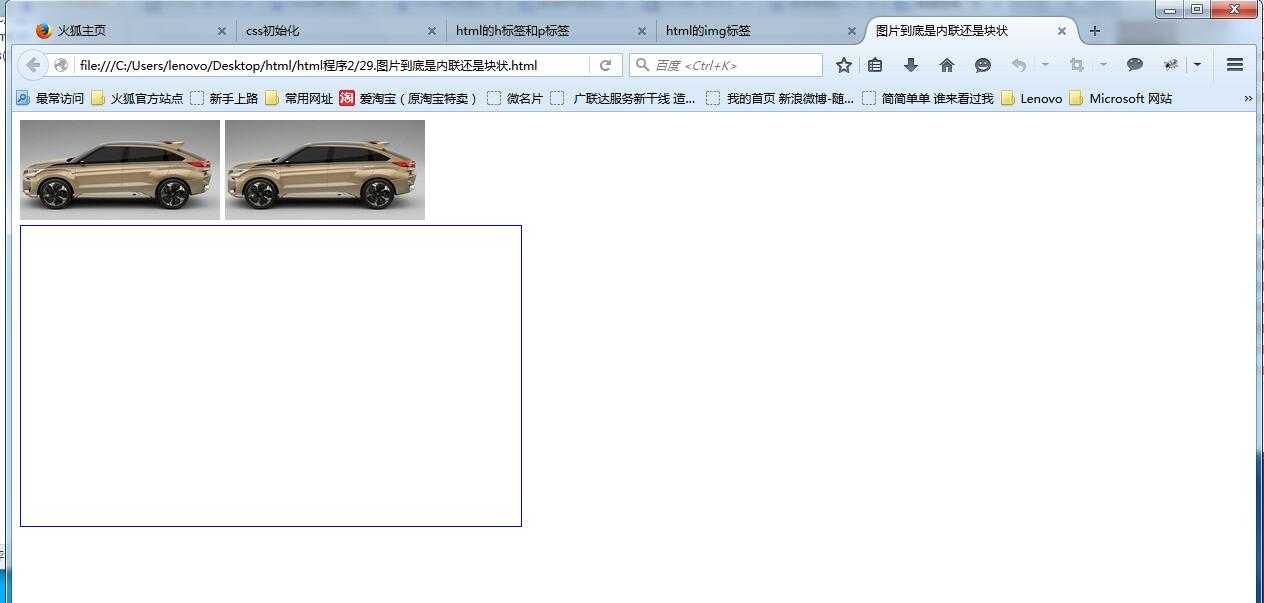Click the address bar URL field
1264x603 pixels.
coord(331,65)
